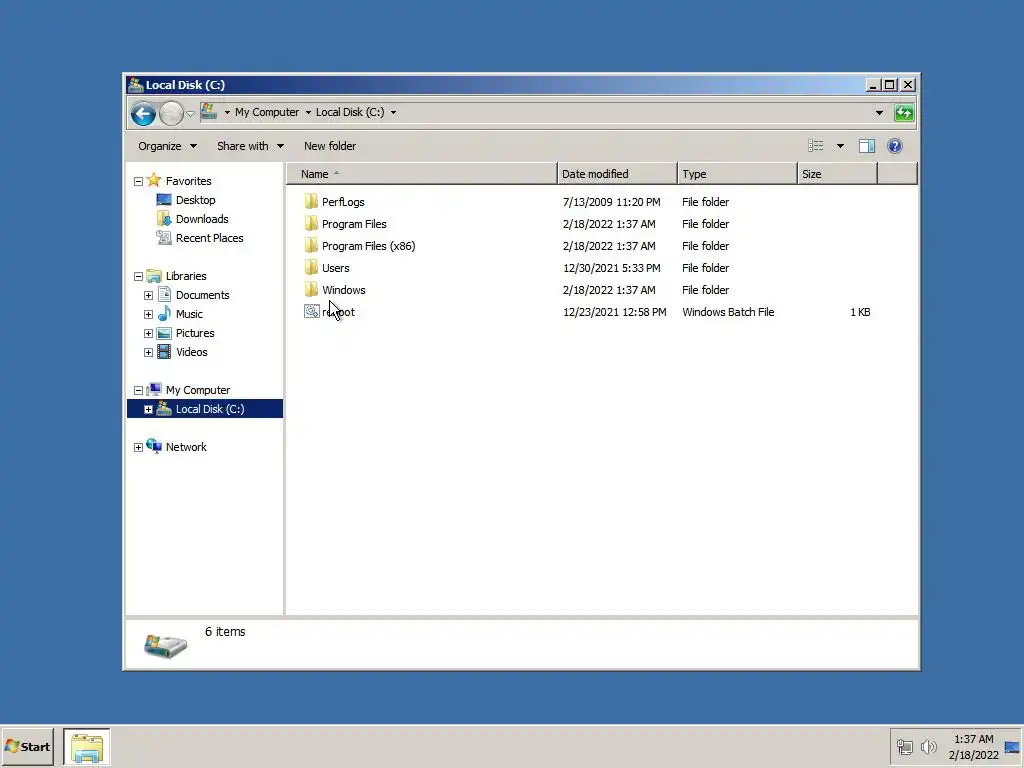Select Favorites in the navigation pane
This screenshot has height=768, width=1024.
tap(188, 181)
